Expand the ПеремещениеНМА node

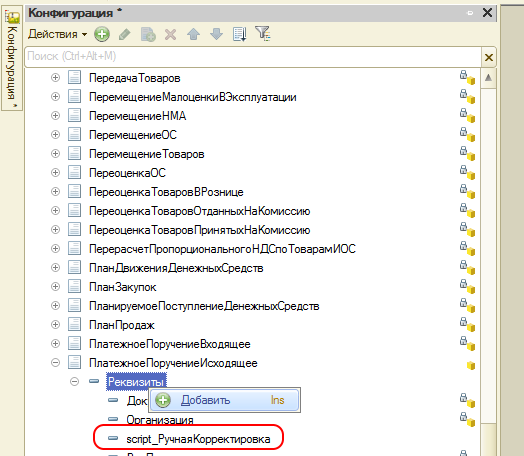(55, 116)
